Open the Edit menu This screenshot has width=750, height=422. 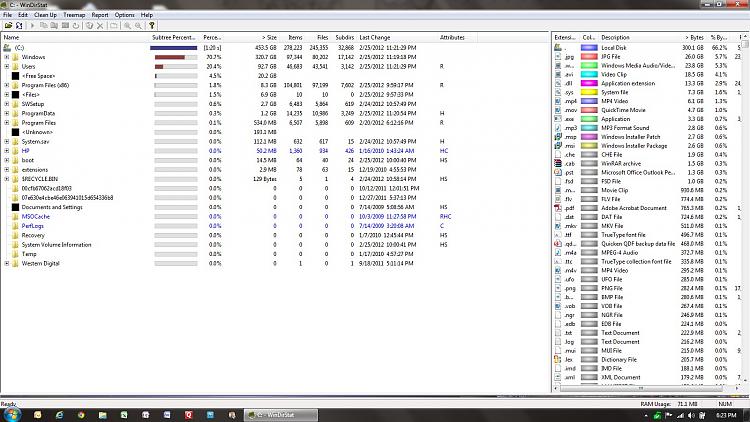point(22,15)
